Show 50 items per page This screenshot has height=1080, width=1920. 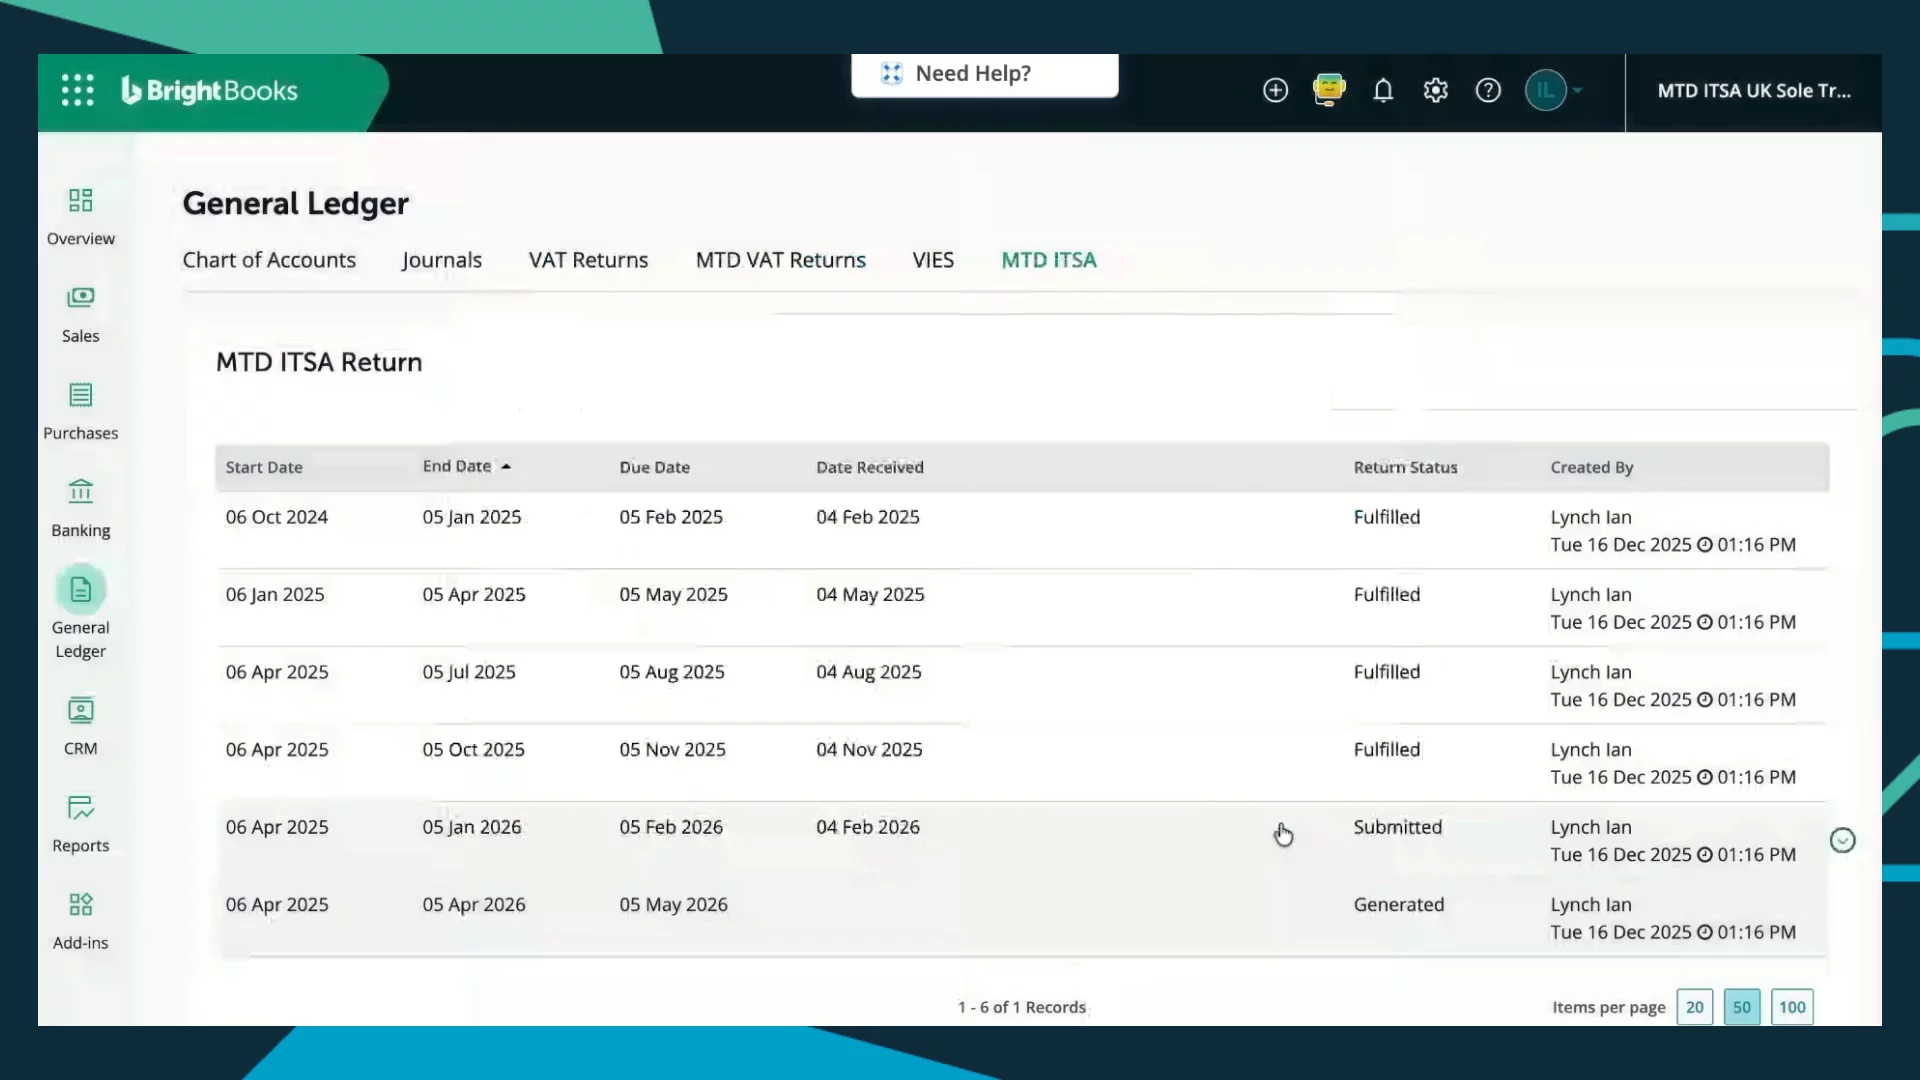[1742, 1007]
